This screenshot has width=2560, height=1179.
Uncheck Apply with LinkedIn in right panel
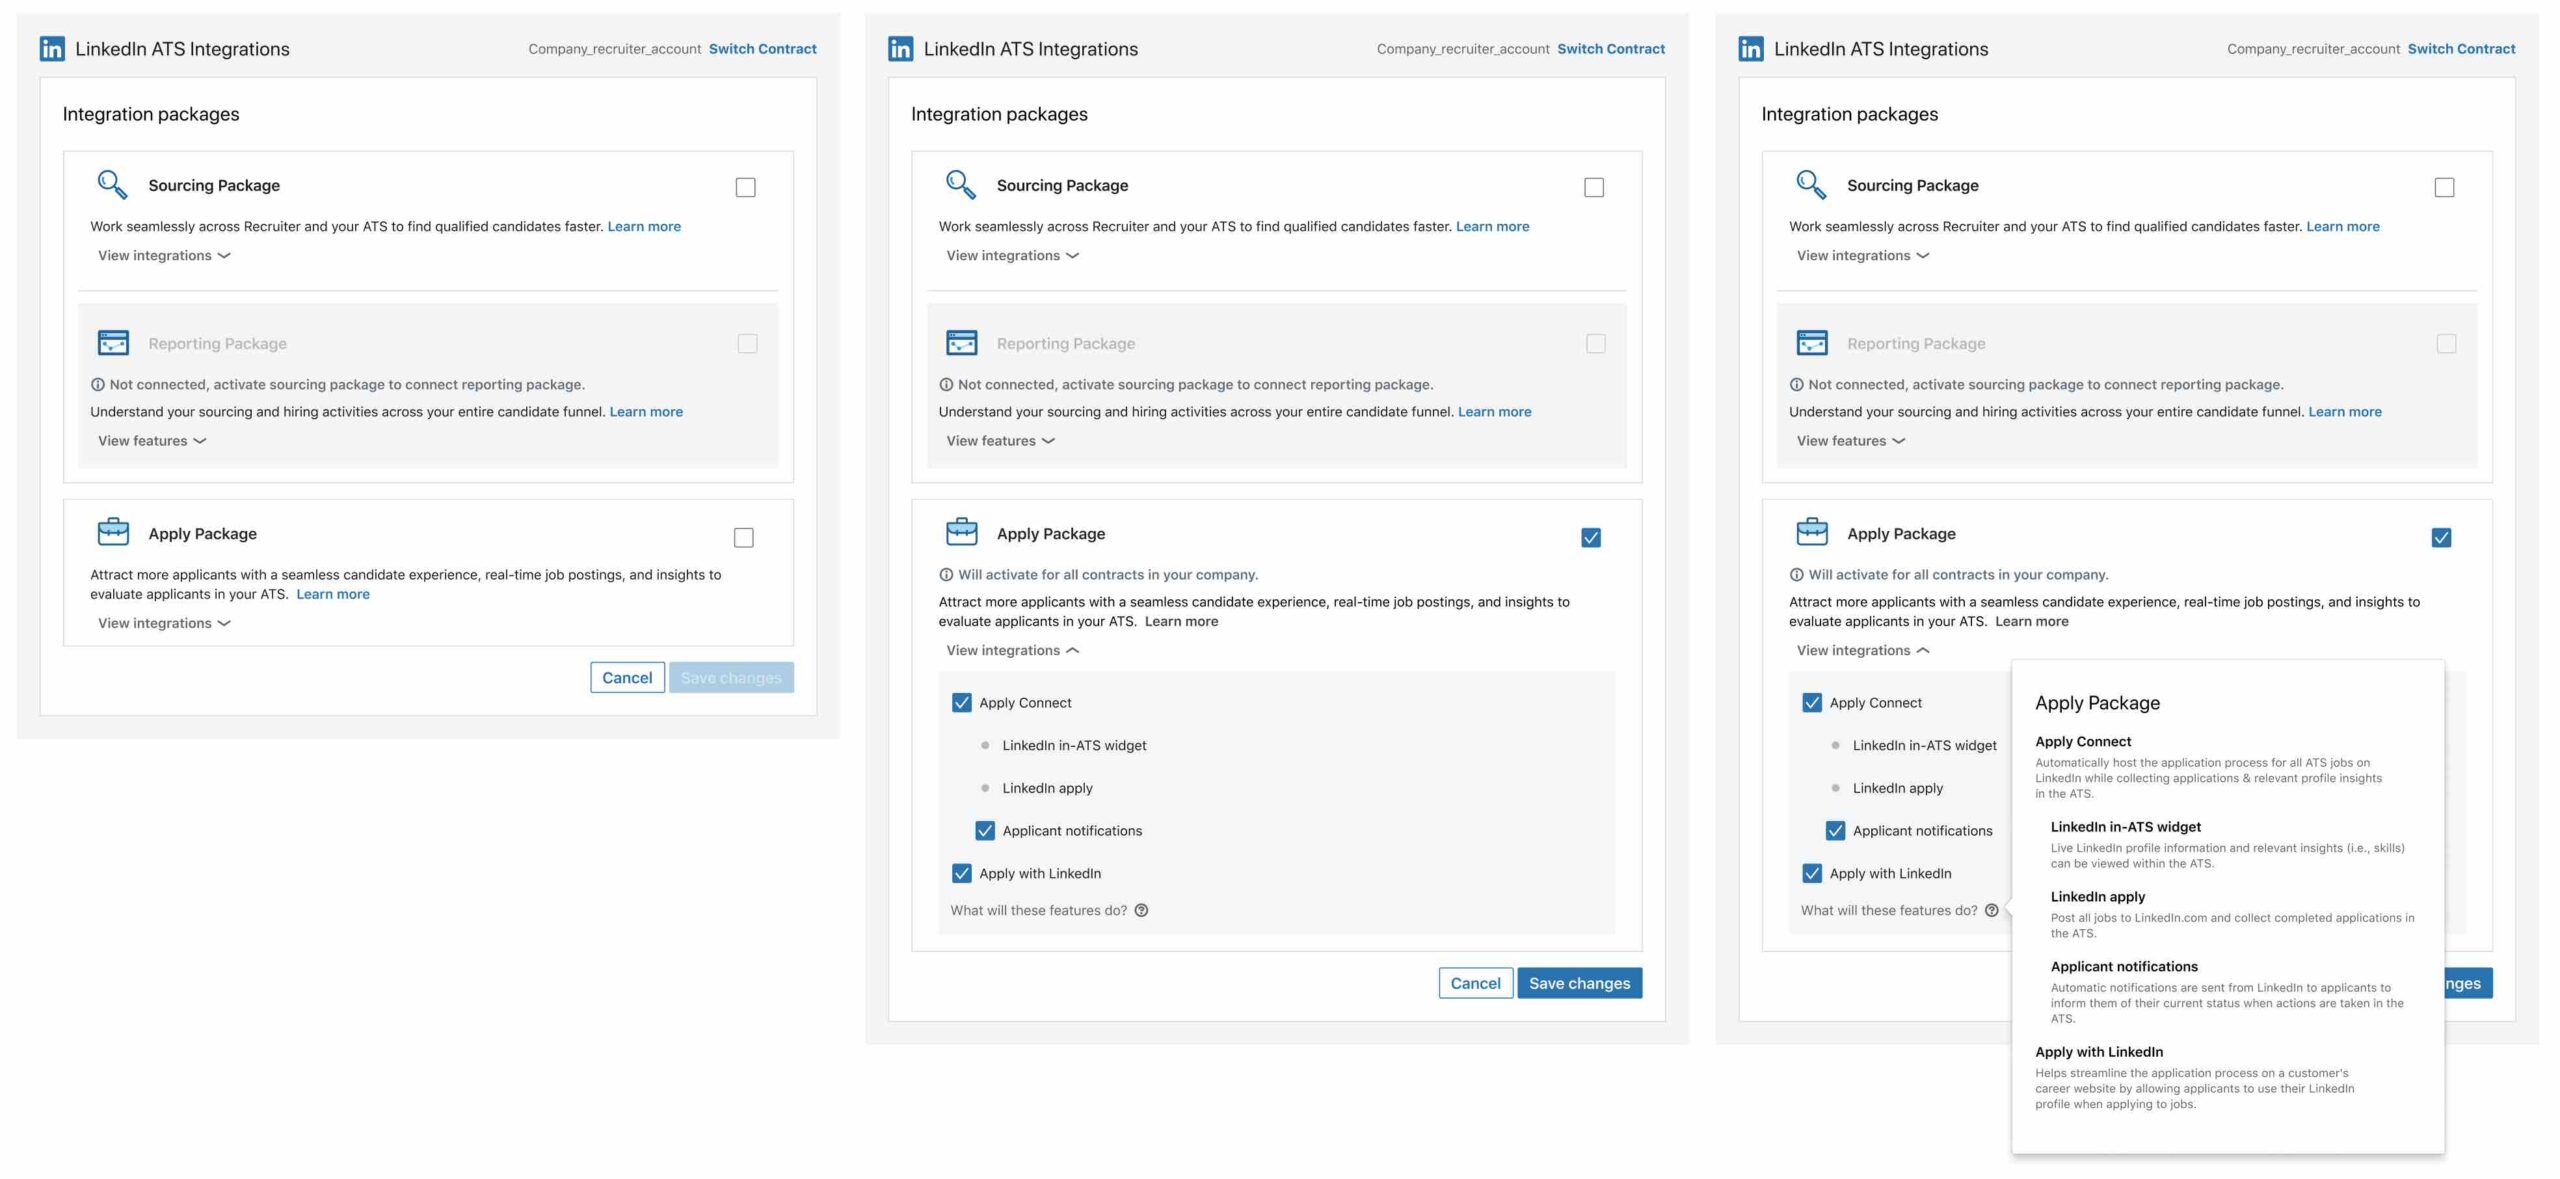tap(1812, 874)
